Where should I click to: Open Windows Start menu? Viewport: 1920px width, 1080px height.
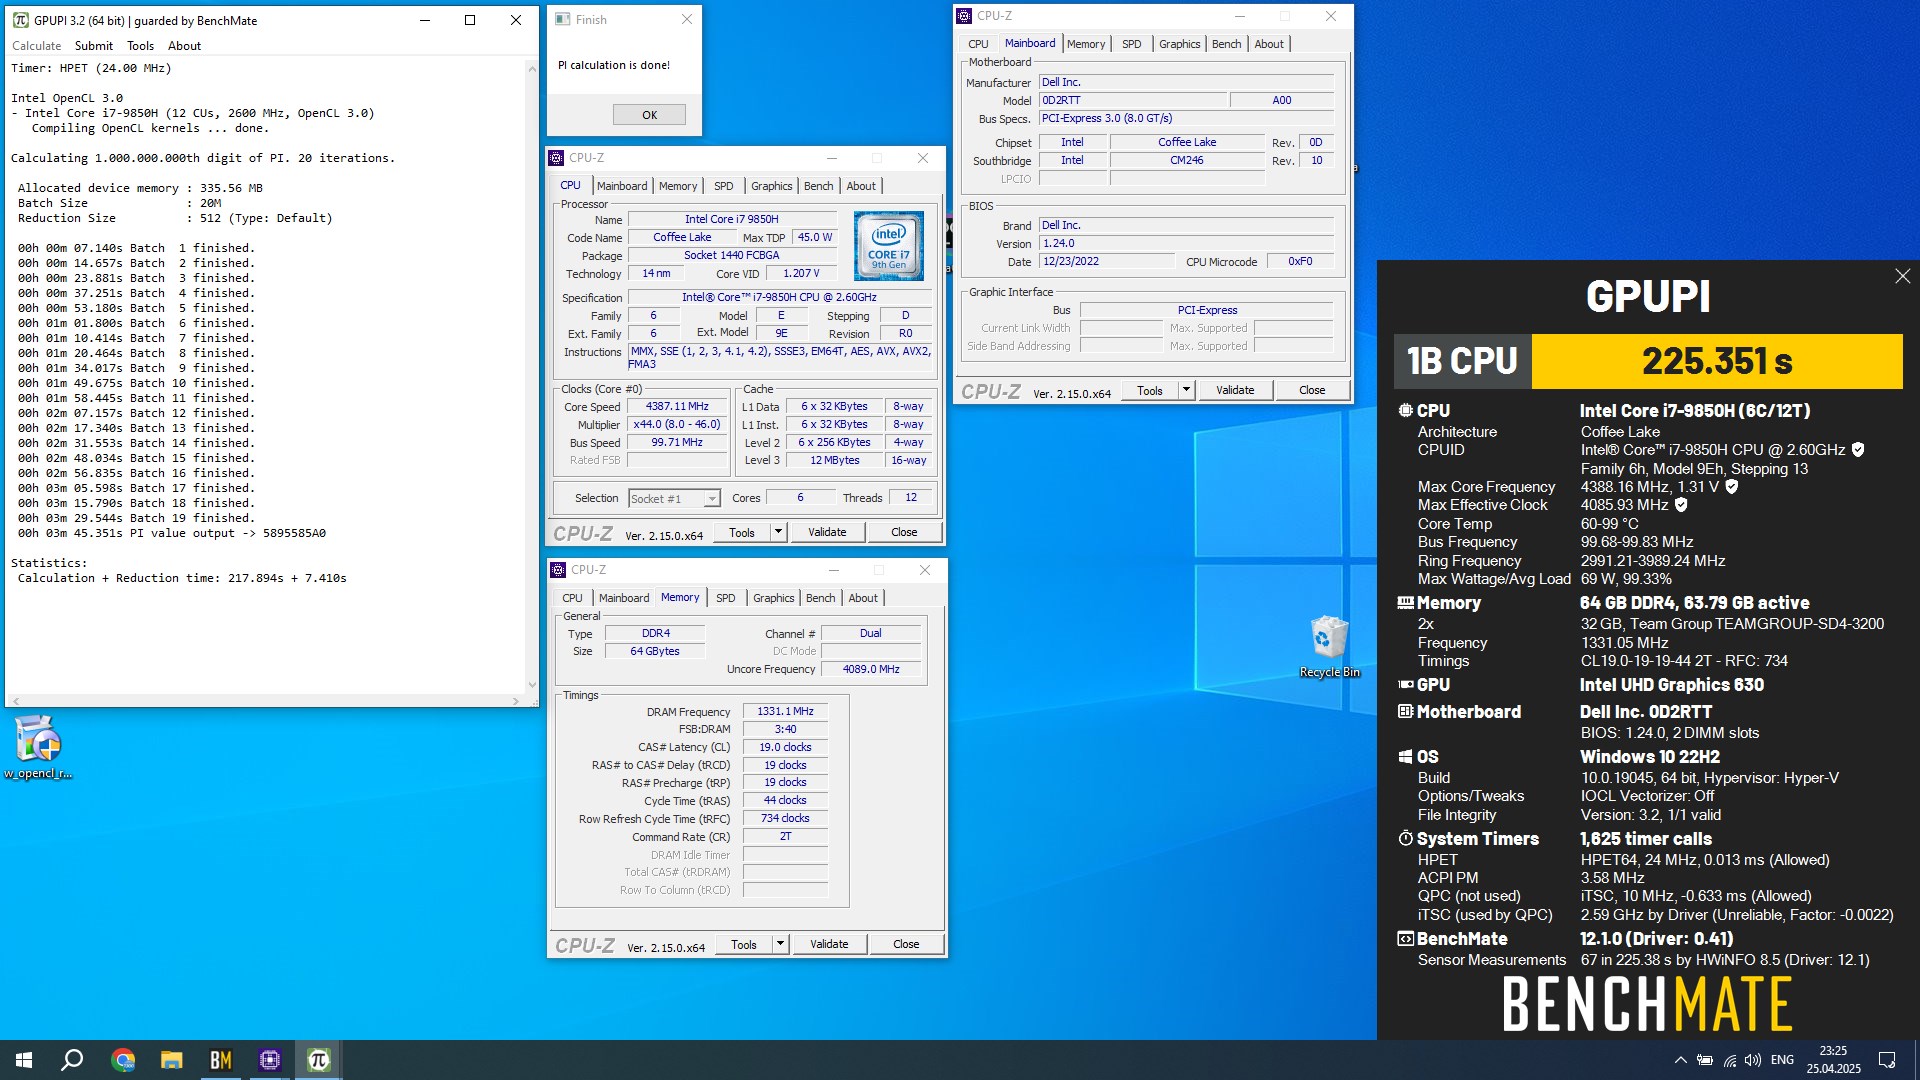(24, 1060)
